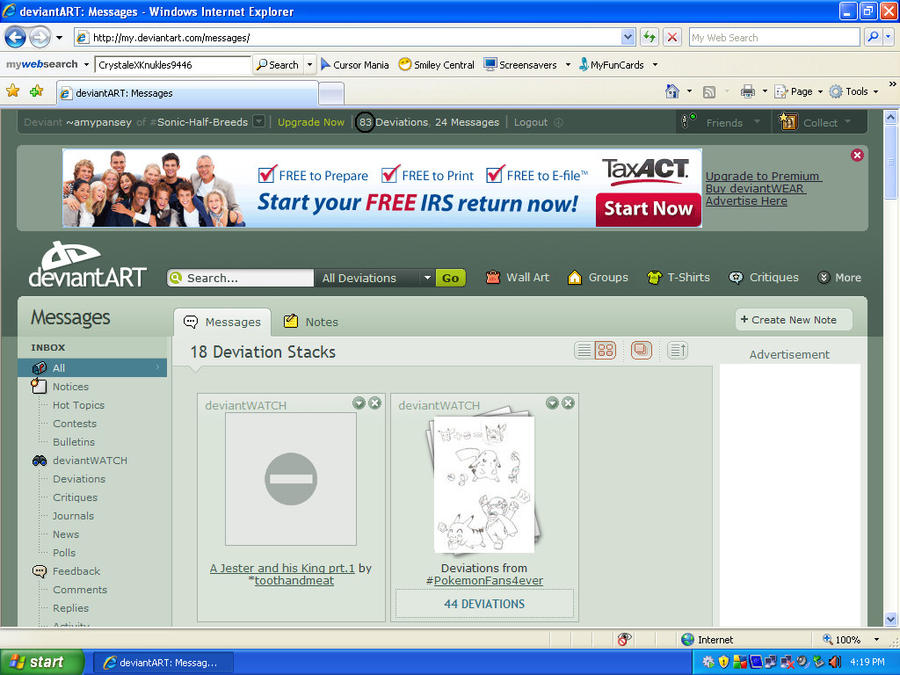
Task: Click the page vertical scrollbar down arrow
Action: point(891,619)
